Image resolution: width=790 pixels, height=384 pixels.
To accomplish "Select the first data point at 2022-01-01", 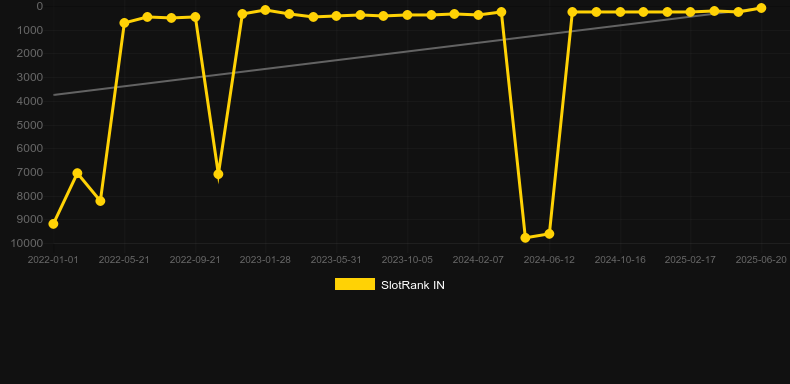I will coord(53,224).
